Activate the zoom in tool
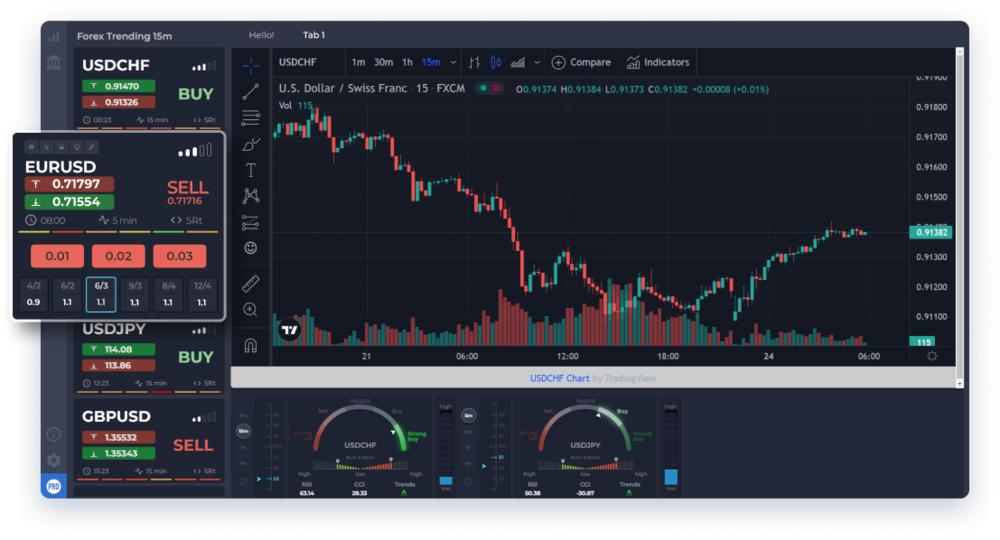Image resolution: width=1000 pixels, height=540 pixels. [251, 309]
